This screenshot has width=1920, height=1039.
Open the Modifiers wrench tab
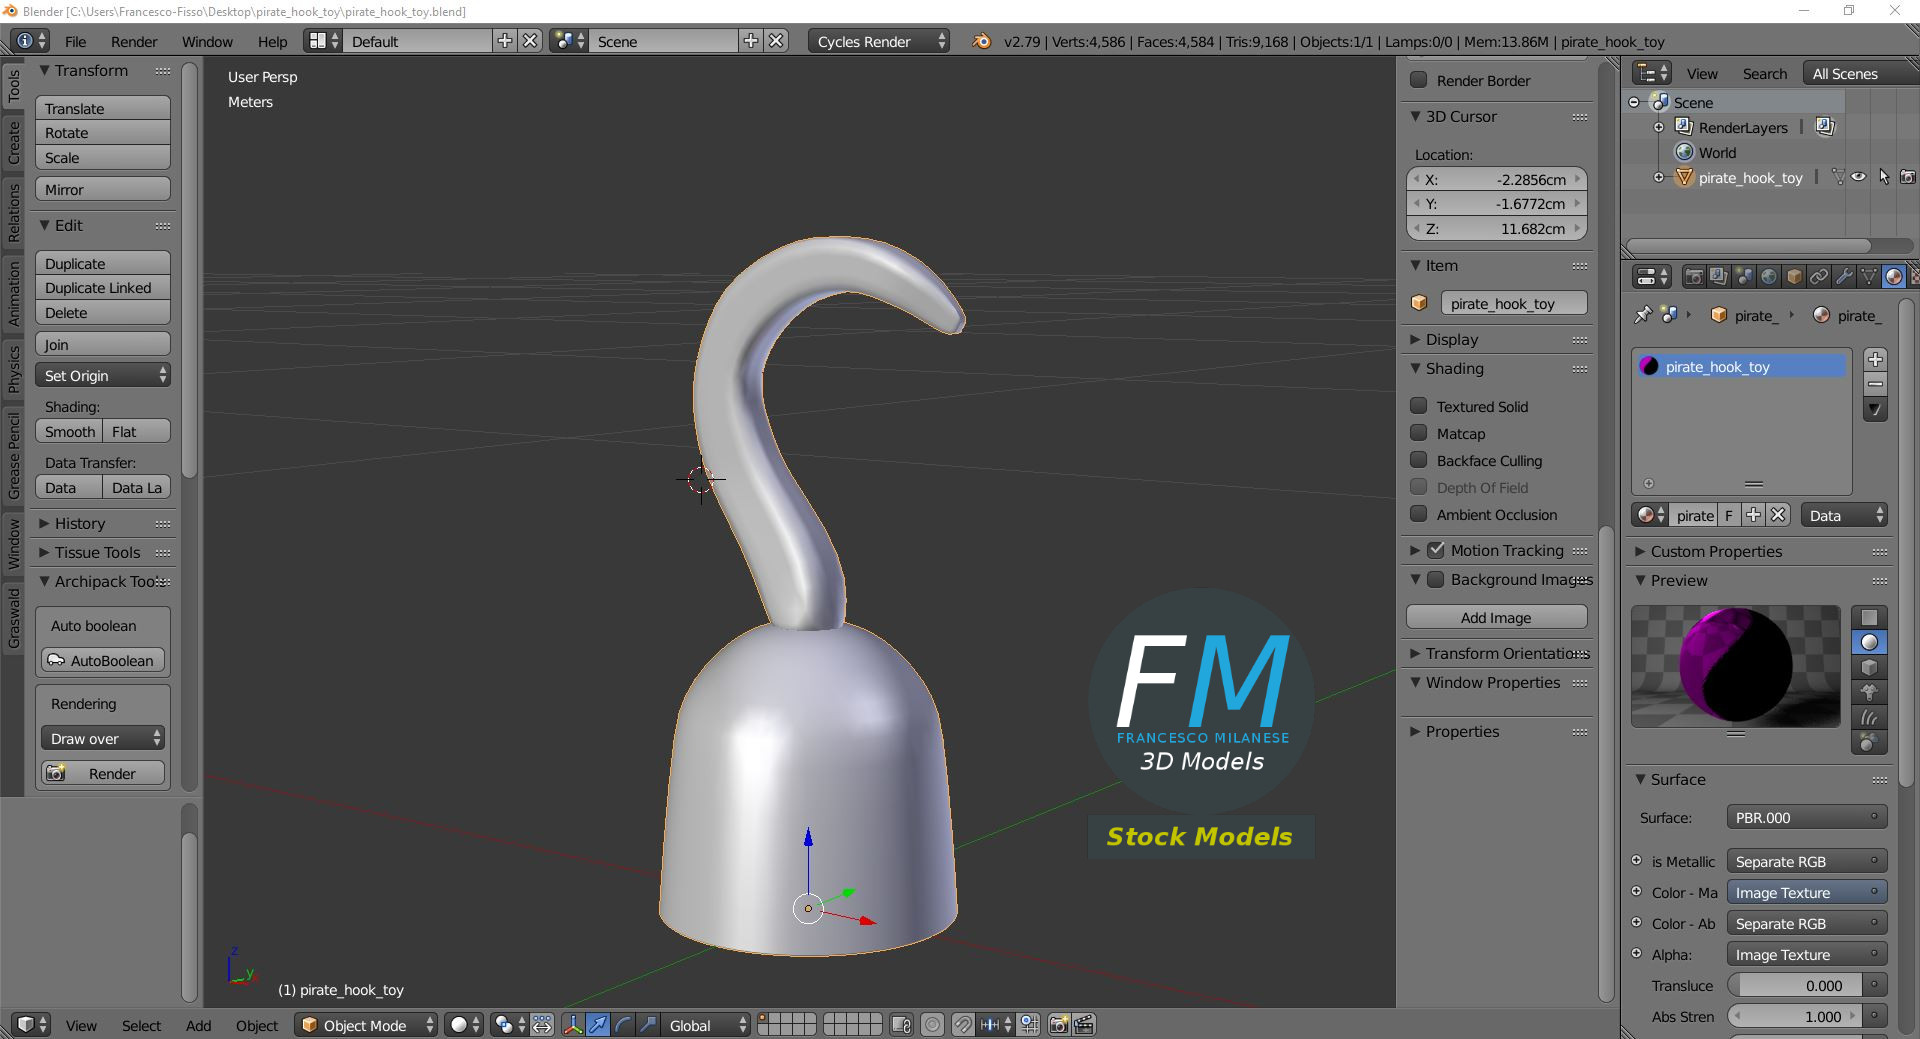[1844, 277]
